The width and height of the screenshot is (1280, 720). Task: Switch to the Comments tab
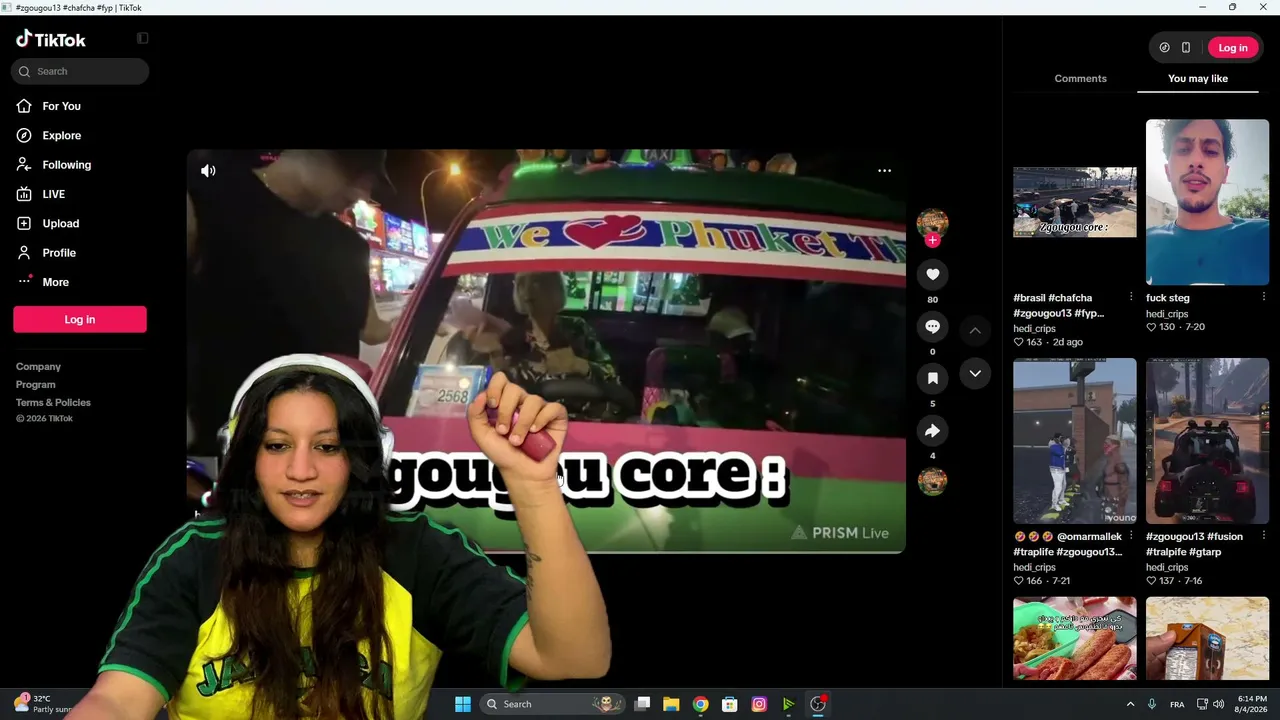click(1080, 78)
